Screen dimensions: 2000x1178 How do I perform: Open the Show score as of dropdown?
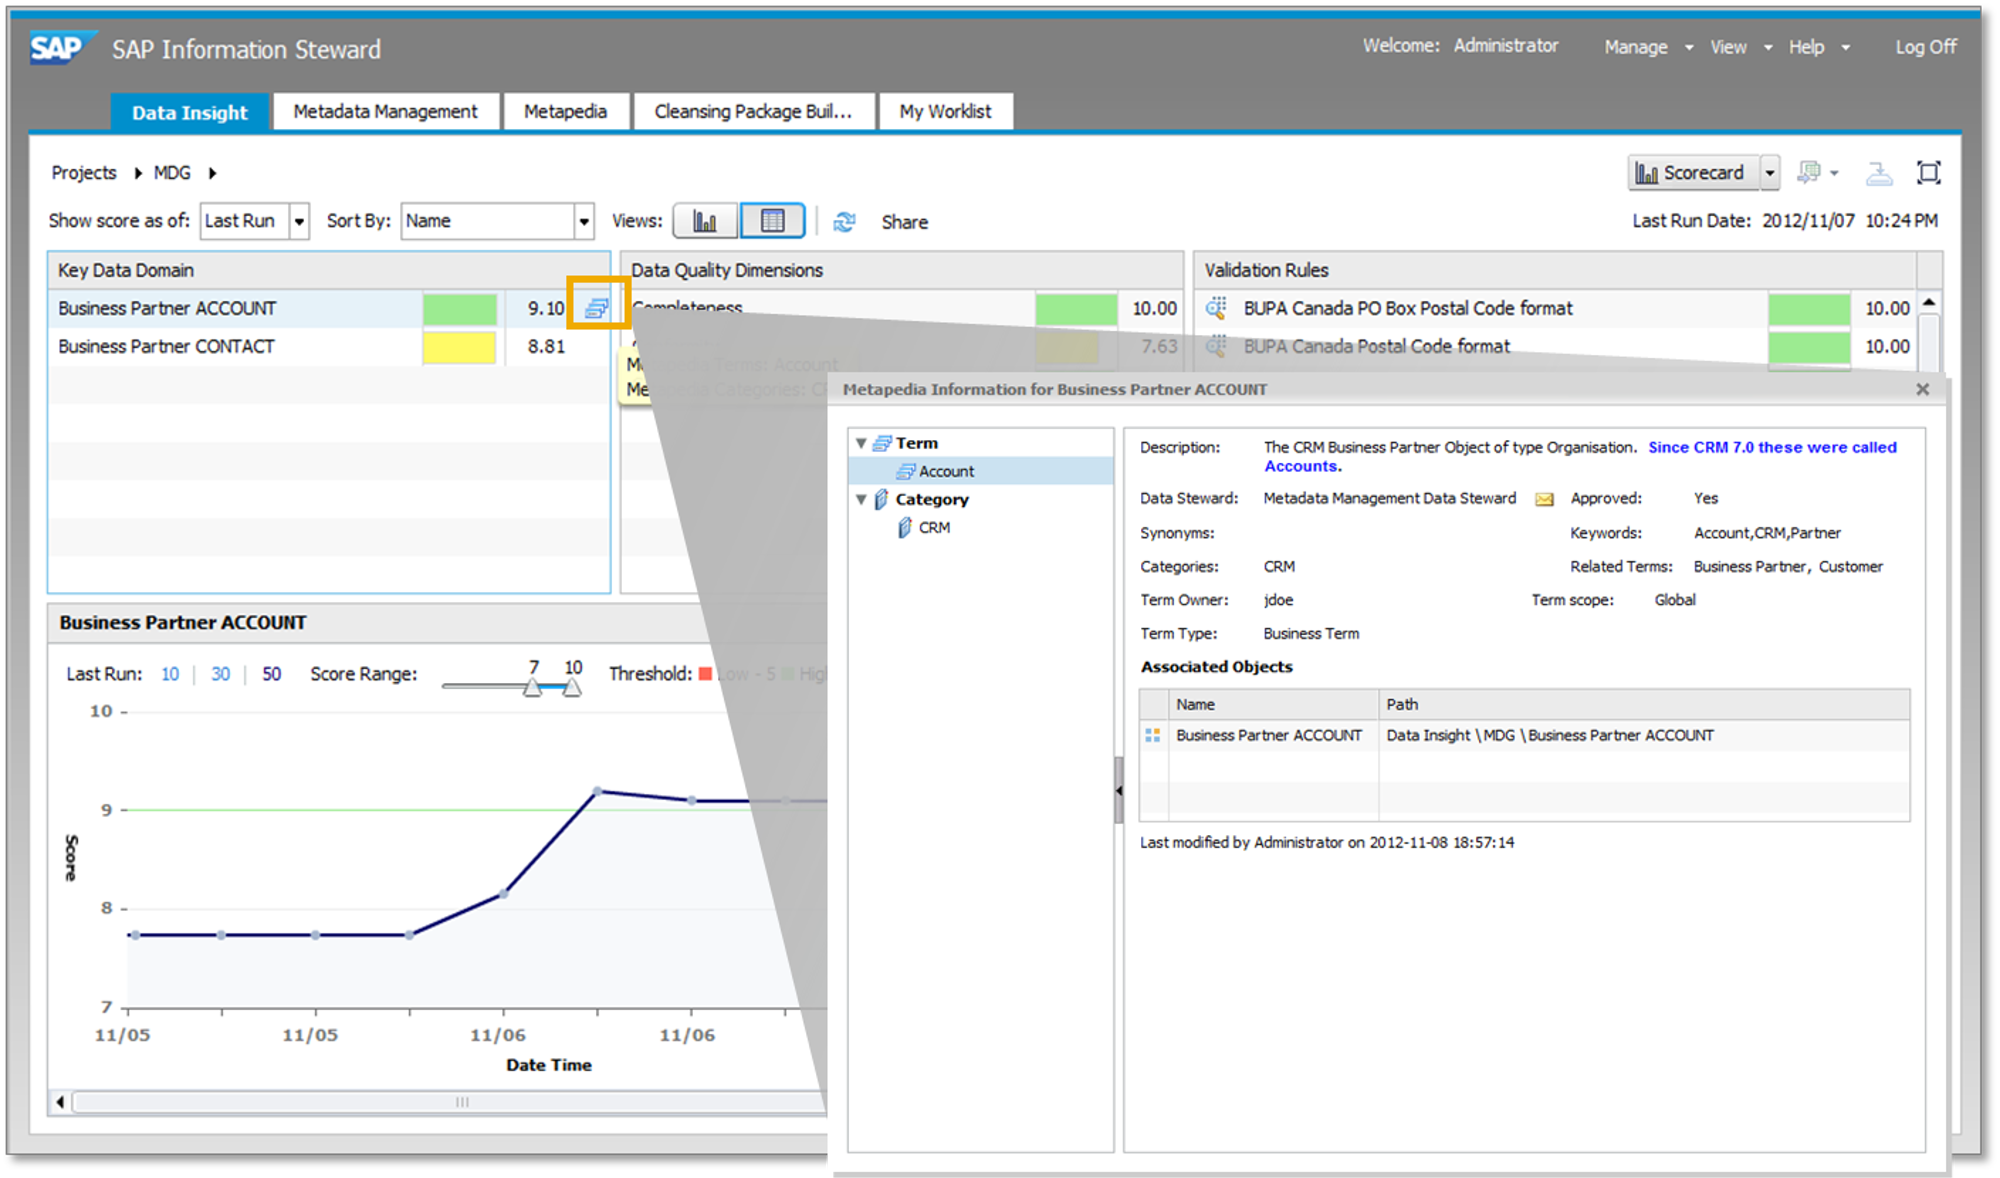(299, 220)
